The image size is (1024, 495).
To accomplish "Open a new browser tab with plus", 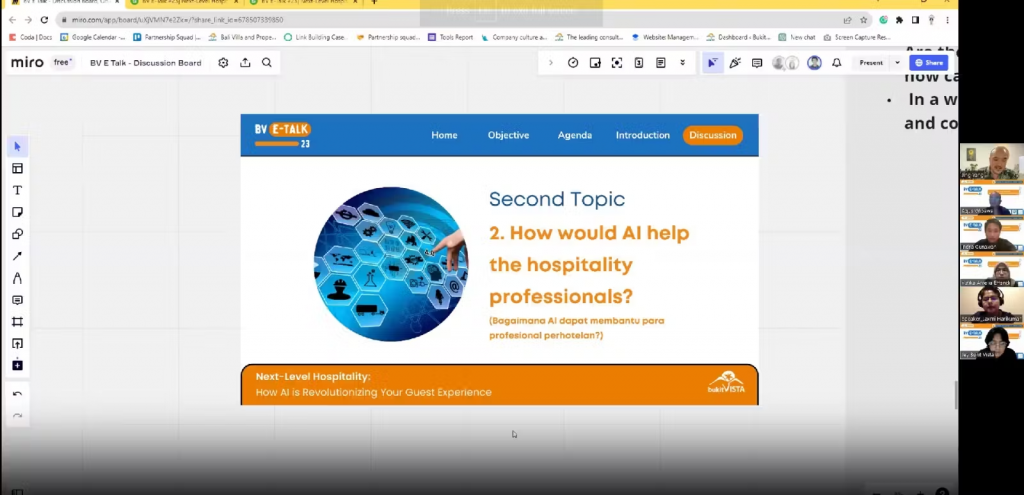I will point(374,2).
